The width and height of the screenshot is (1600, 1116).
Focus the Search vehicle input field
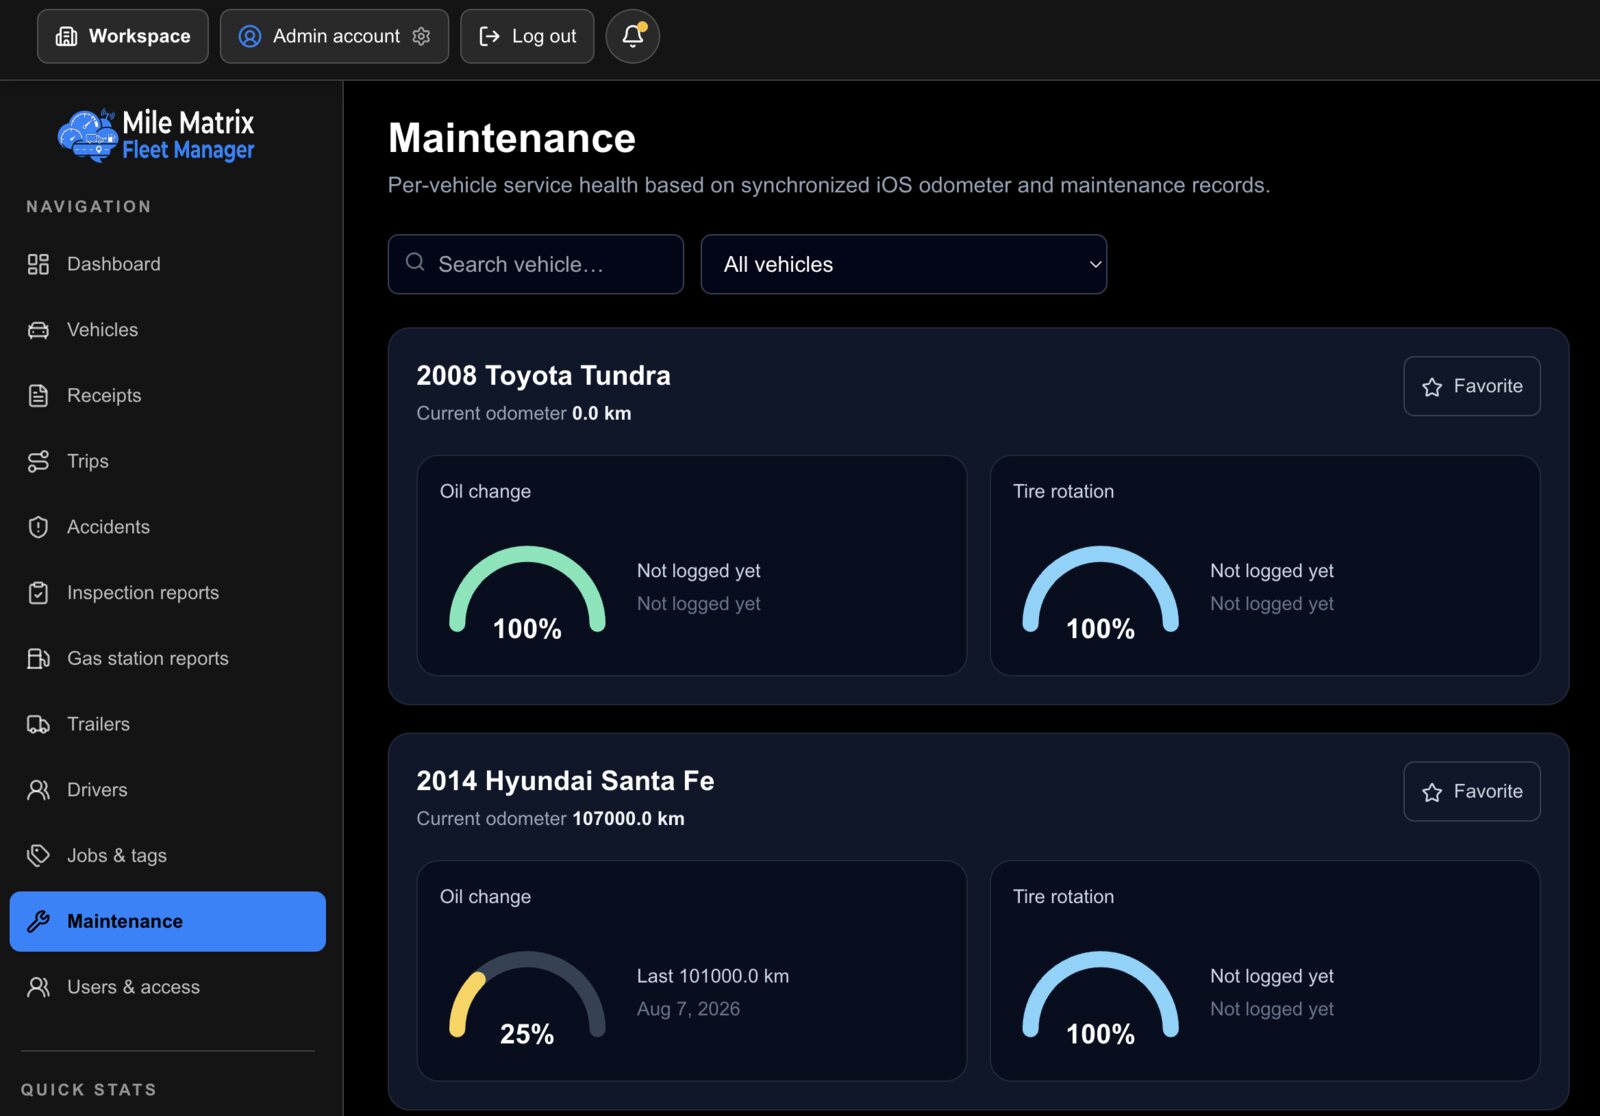[x=536, y=264]
